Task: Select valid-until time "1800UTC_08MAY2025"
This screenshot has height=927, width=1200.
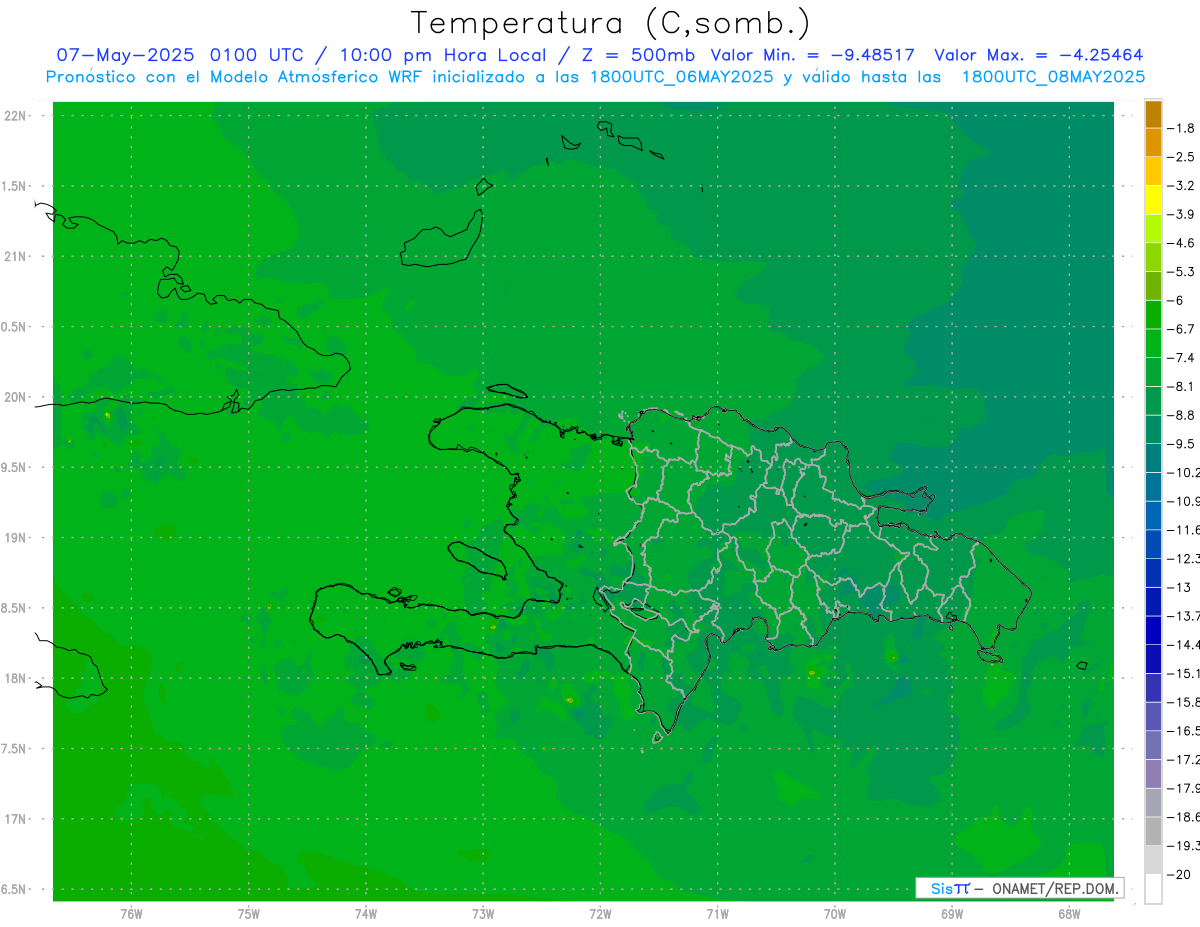Action: (1053, 77)
